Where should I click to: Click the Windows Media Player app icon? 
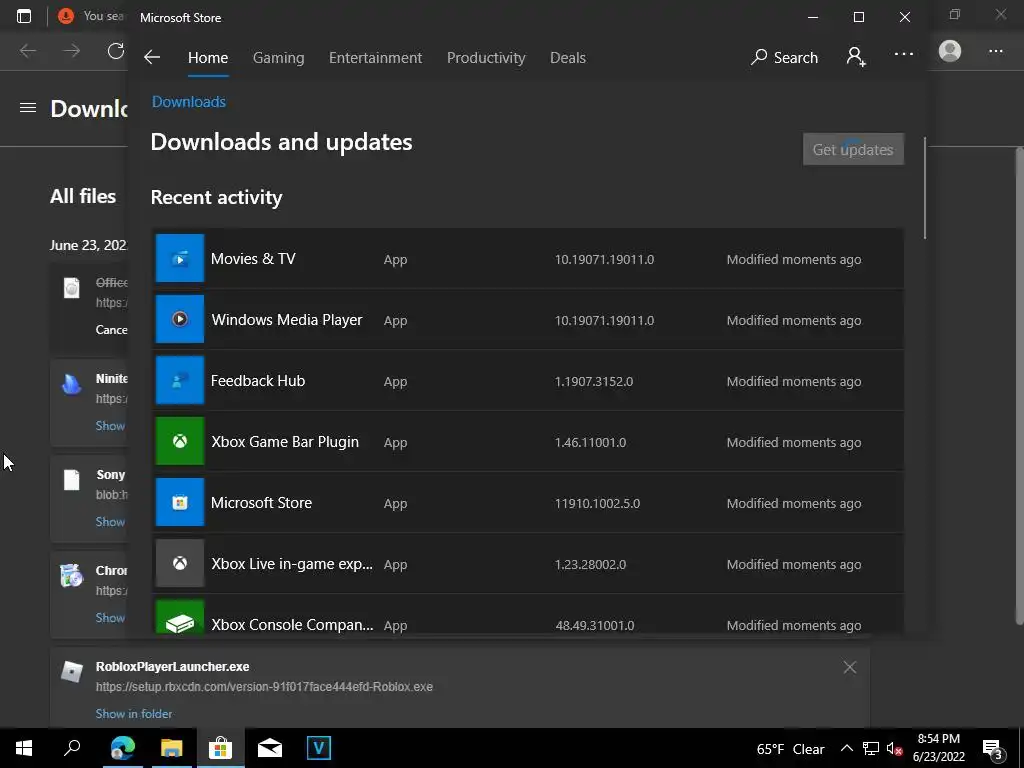pos(180,319)
